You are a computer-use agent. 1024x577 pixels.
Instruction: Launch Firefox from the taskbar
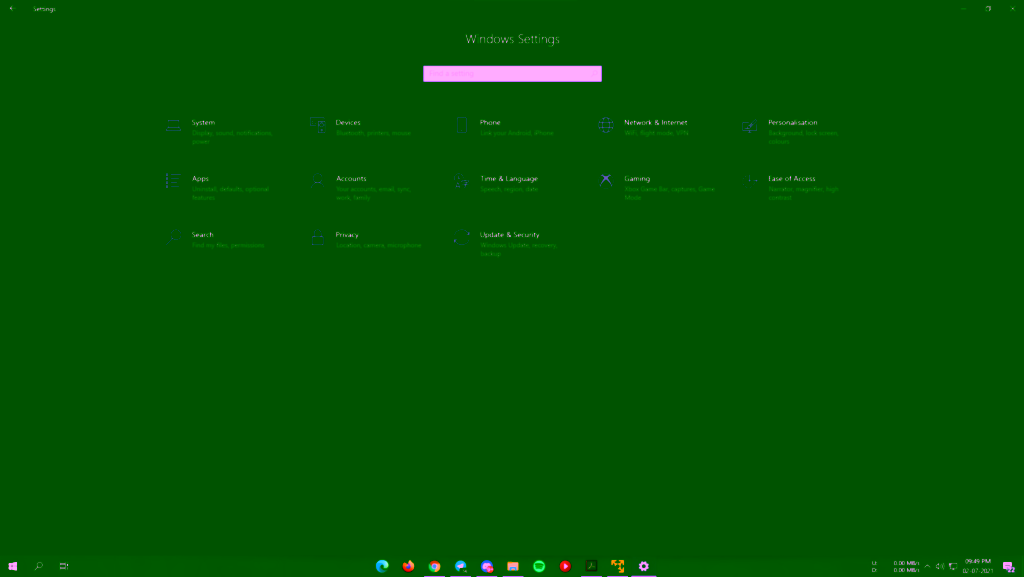point(408,566)
